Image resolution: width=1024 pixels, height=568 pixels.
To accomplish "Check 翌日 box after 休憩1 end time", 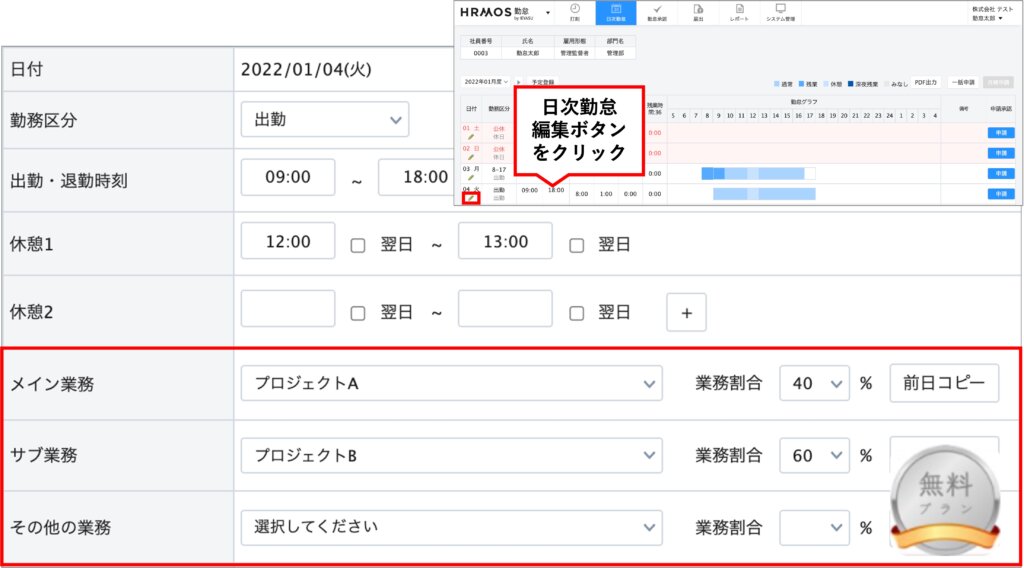I will tap(576, 245).
